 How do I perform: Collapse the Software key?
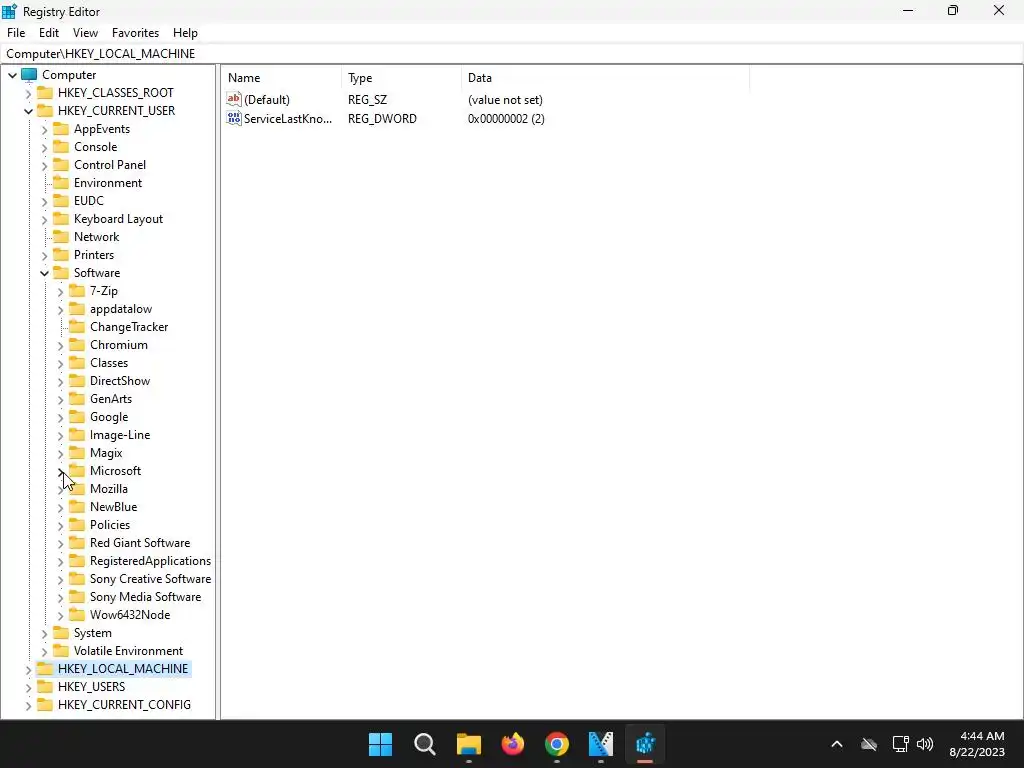tap(44, 273)
